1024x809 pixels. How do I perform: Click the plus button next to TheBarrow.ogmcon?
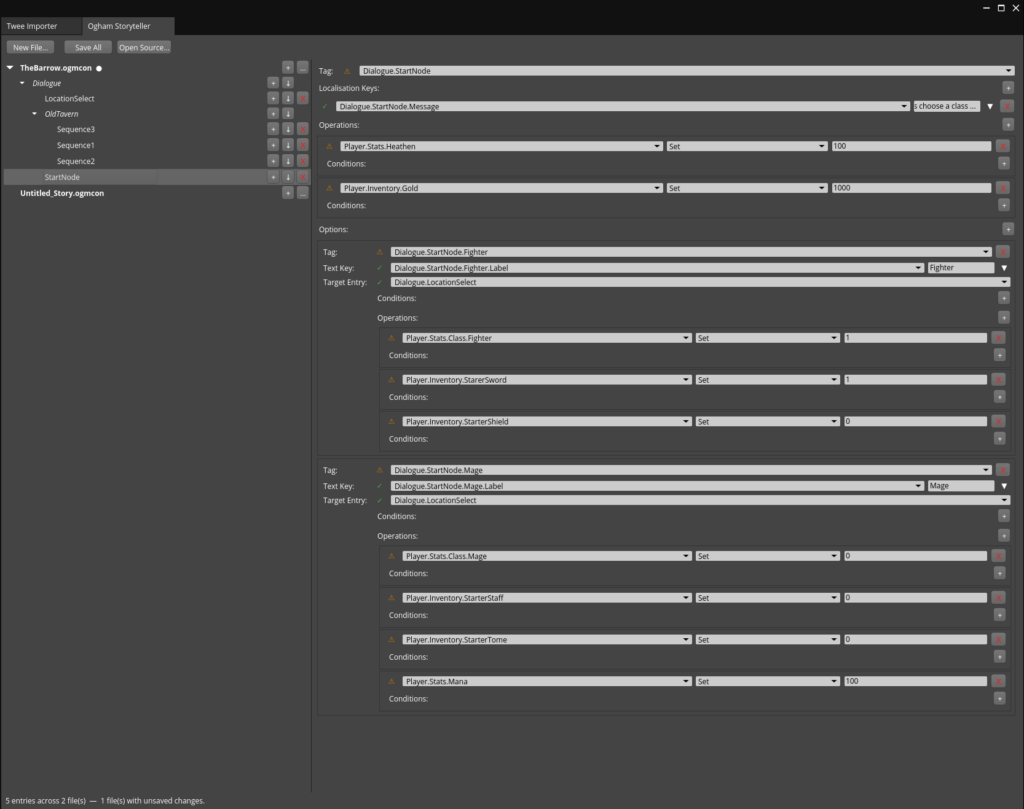(288, 68)
